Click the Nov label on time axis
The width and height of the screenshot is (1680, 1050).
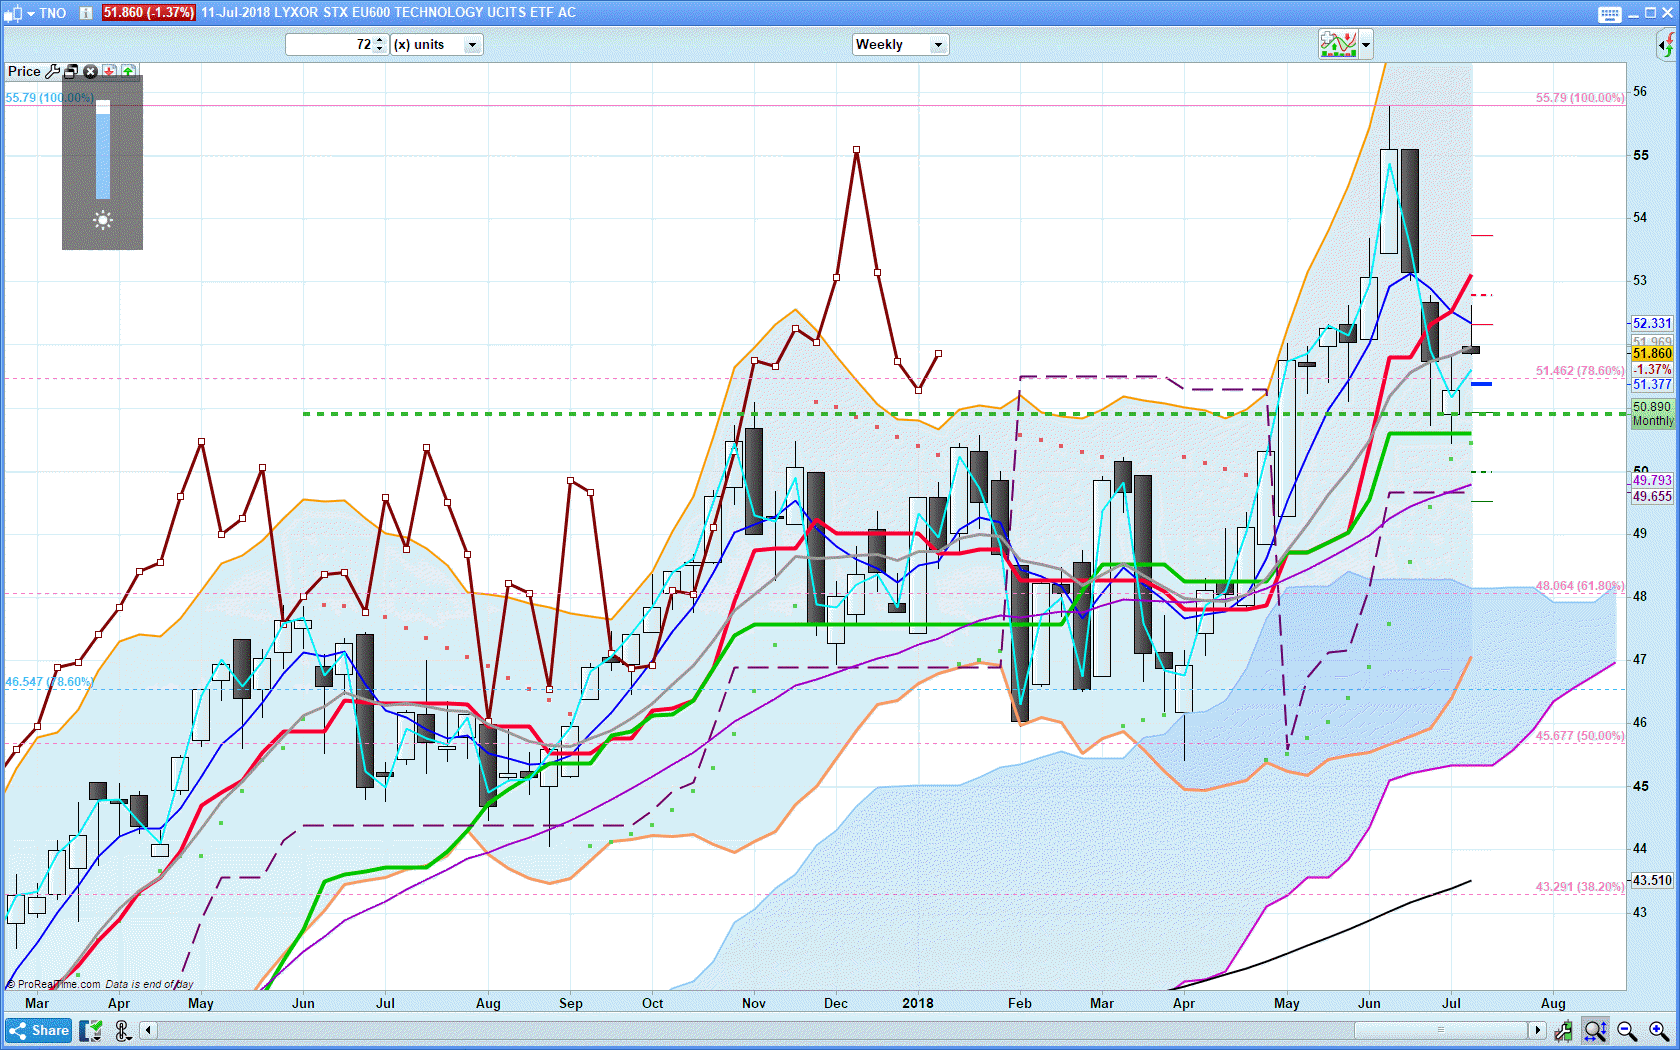[754, 1003]
